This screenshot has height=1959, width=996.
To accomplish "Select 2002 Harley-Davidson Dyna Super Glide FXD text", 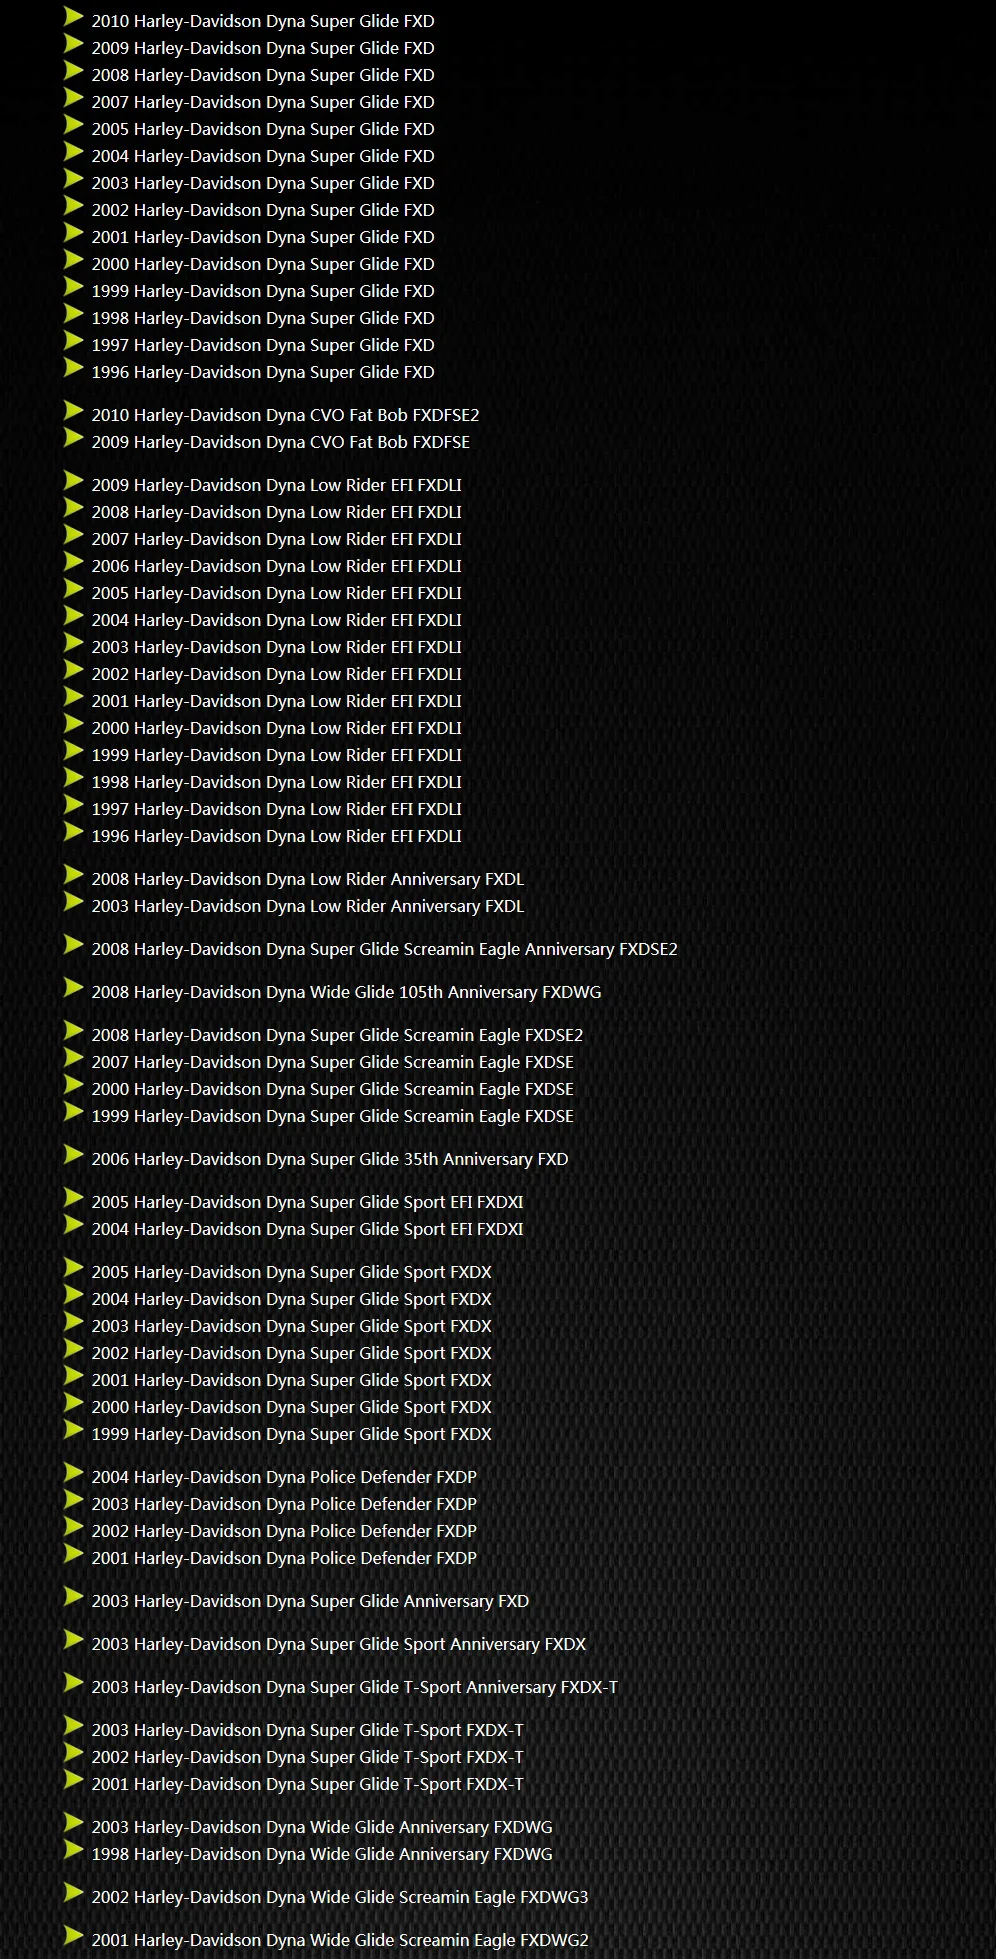I will click(263, 210).
